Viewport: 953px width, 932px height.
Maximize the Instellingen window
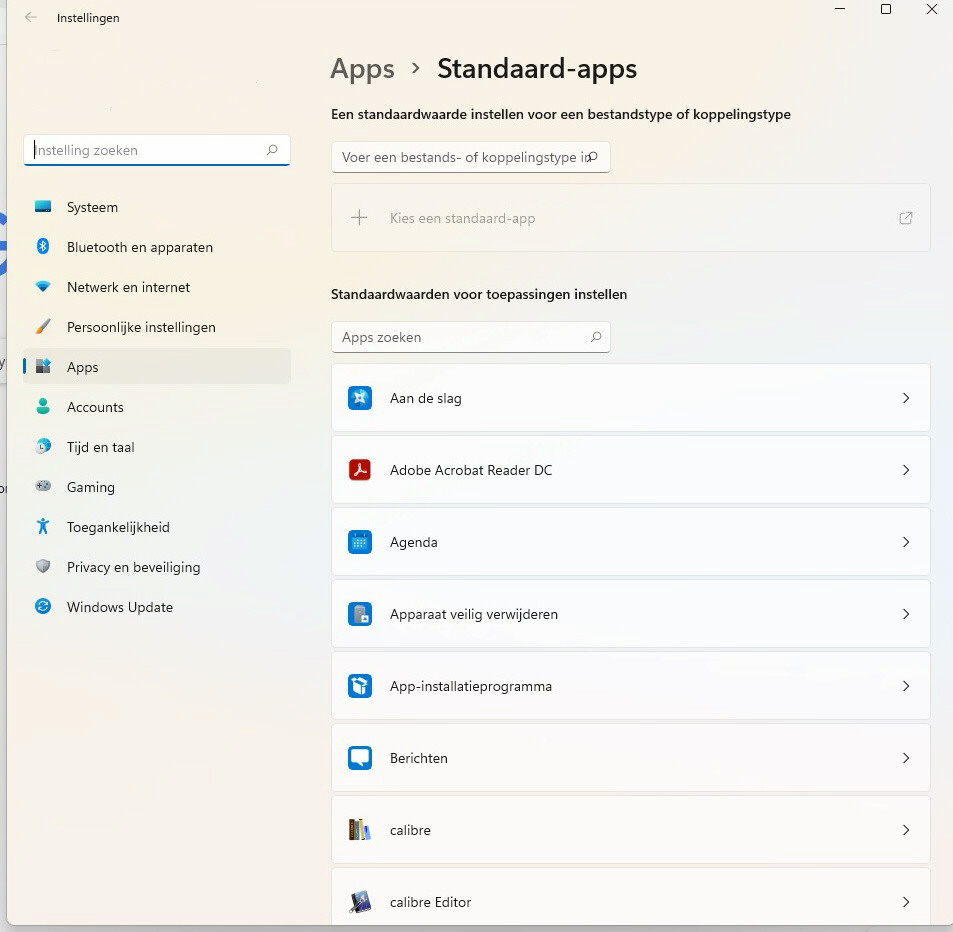point(886,9)
